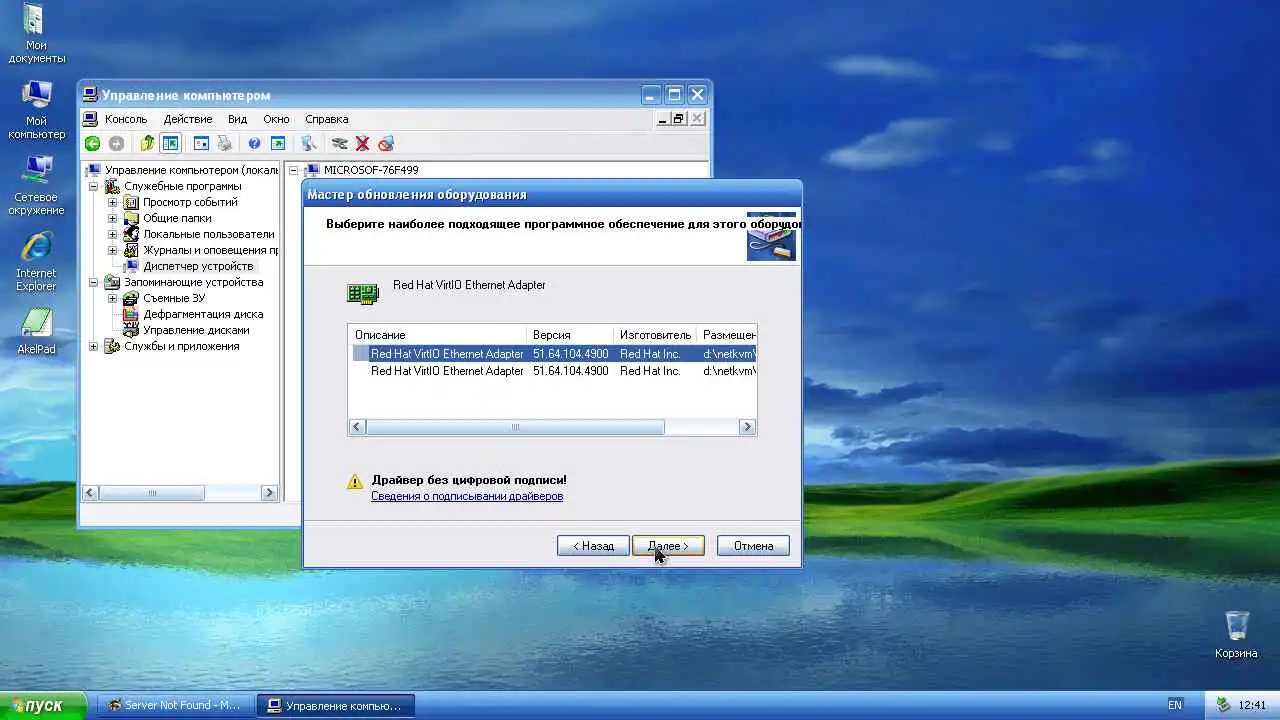Viewport: 1280px width, 720px height.
Task: Open the Справка menu
Action: point(327,119)
